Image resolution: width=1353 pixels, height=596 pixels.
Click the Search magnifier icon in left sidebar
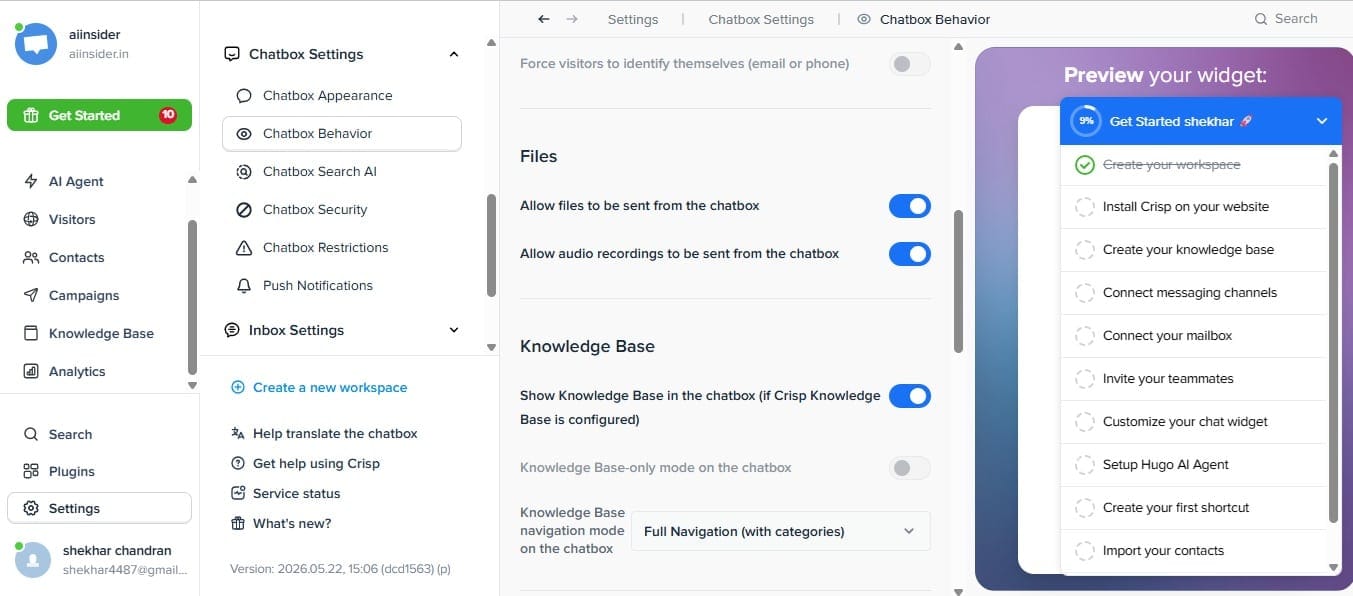click(x=31, y=434)
